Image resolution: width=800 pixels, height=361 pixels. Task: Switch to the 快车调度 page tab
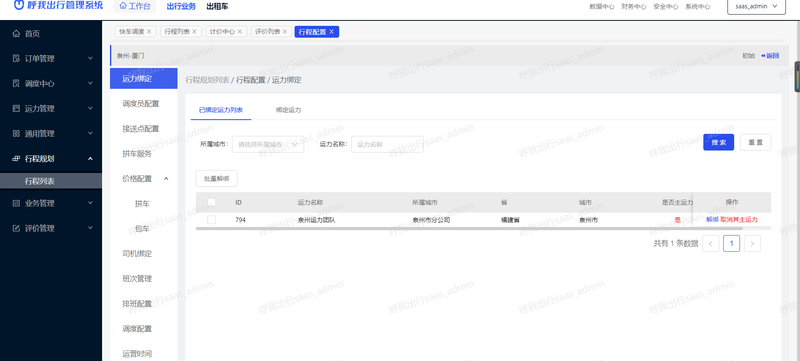pos(132,32)
